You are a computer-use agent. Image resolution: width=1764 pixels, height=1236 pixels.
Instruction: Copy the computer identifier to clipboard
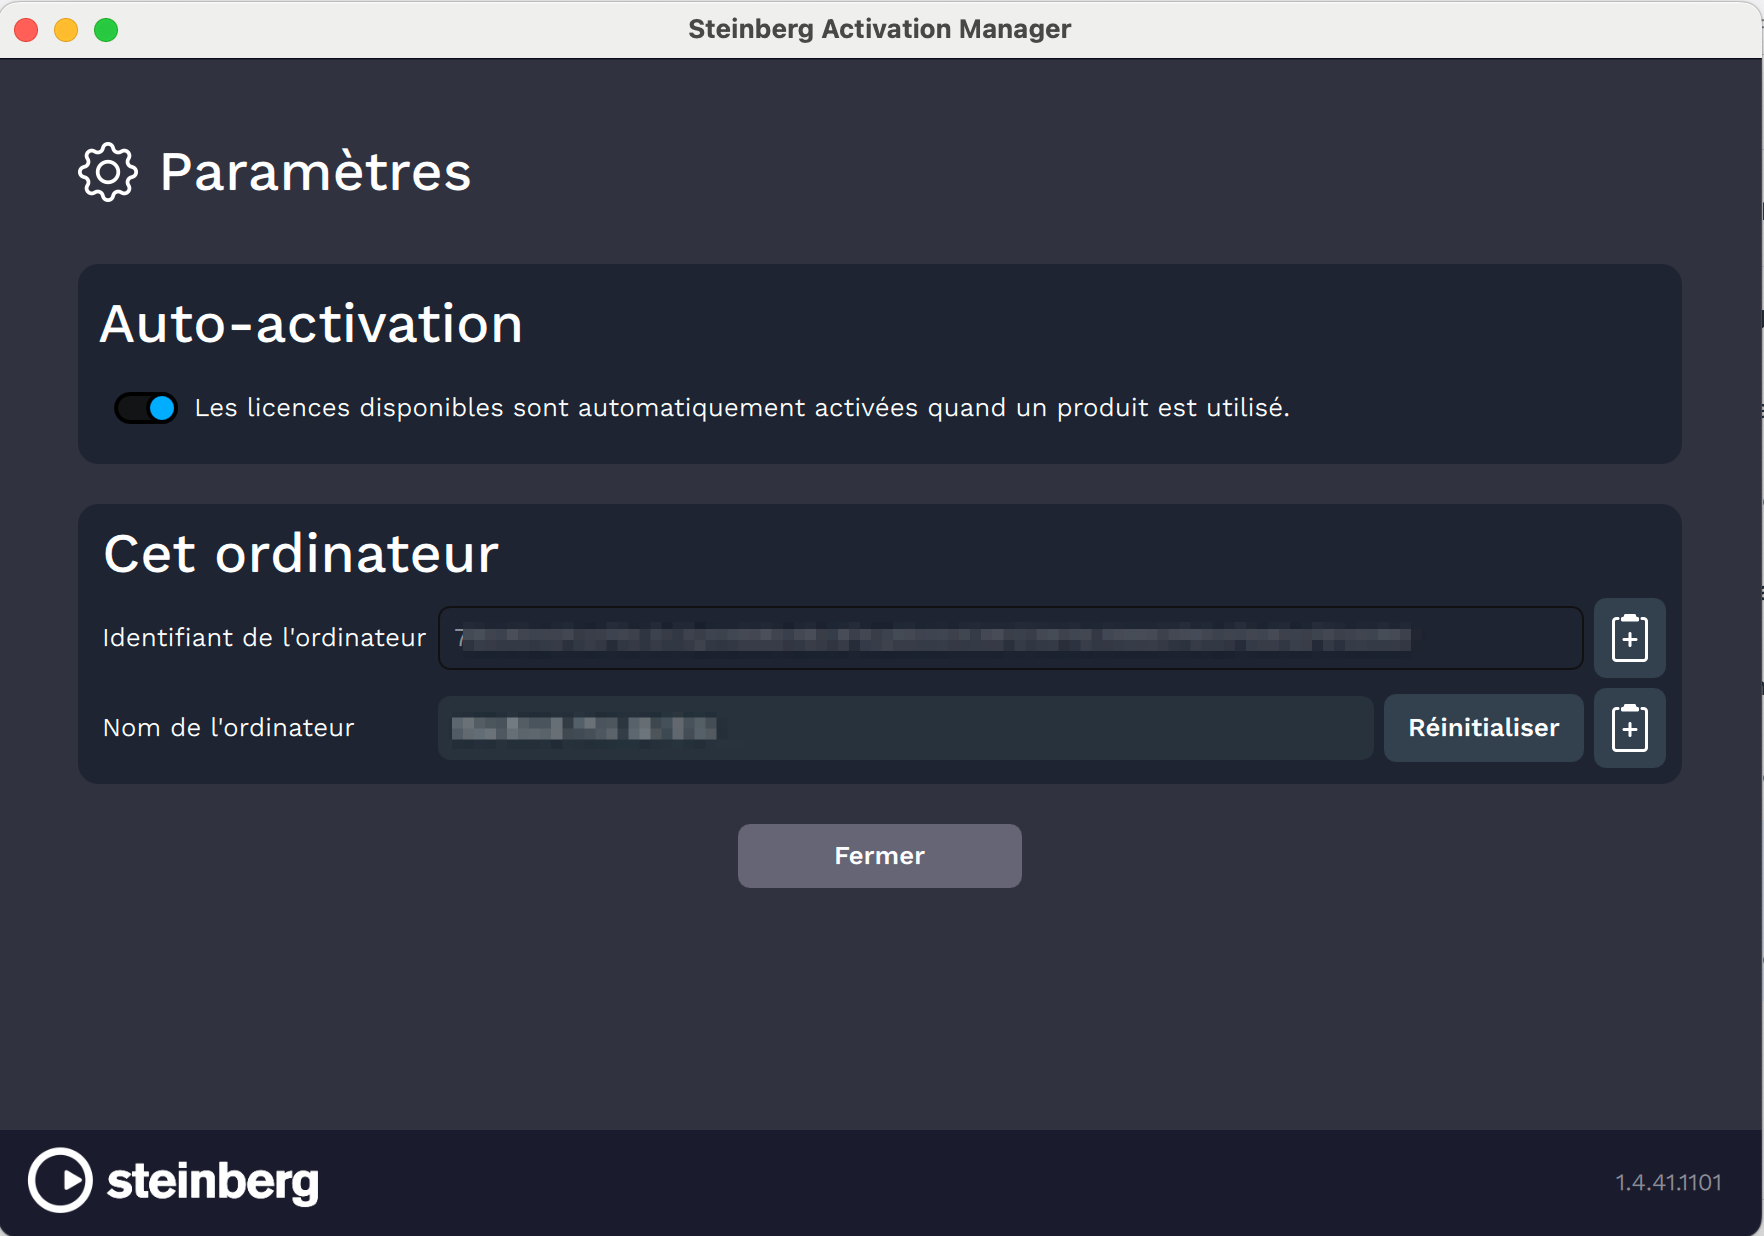(1629, 638)
